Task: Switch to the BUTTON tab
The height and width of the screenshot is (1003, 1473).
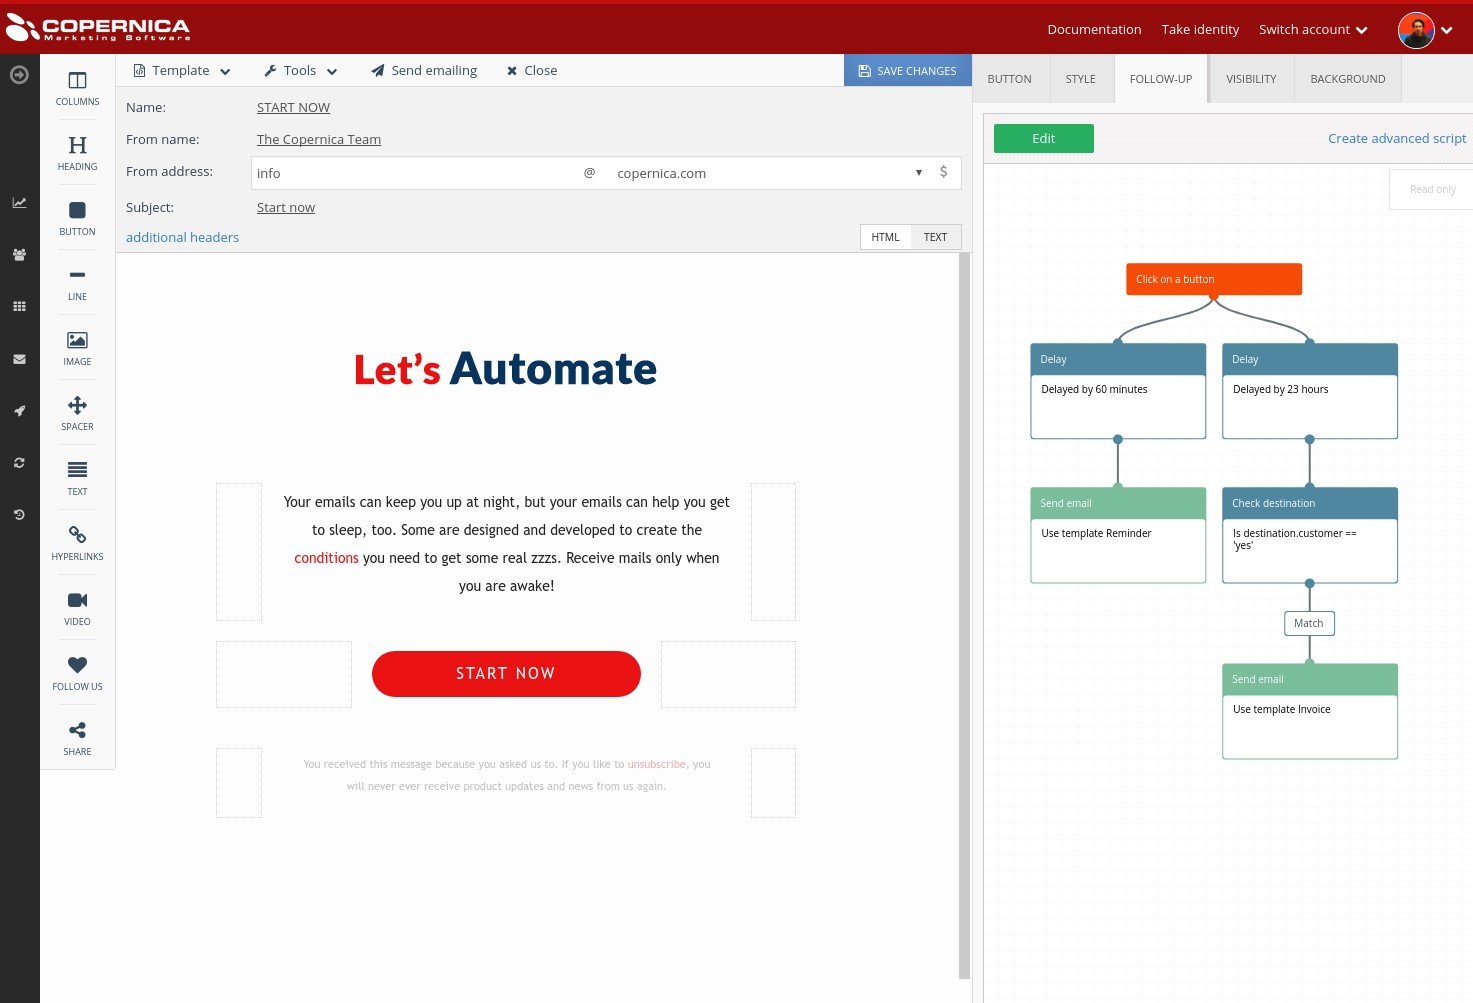Action: coord(1009,78)
